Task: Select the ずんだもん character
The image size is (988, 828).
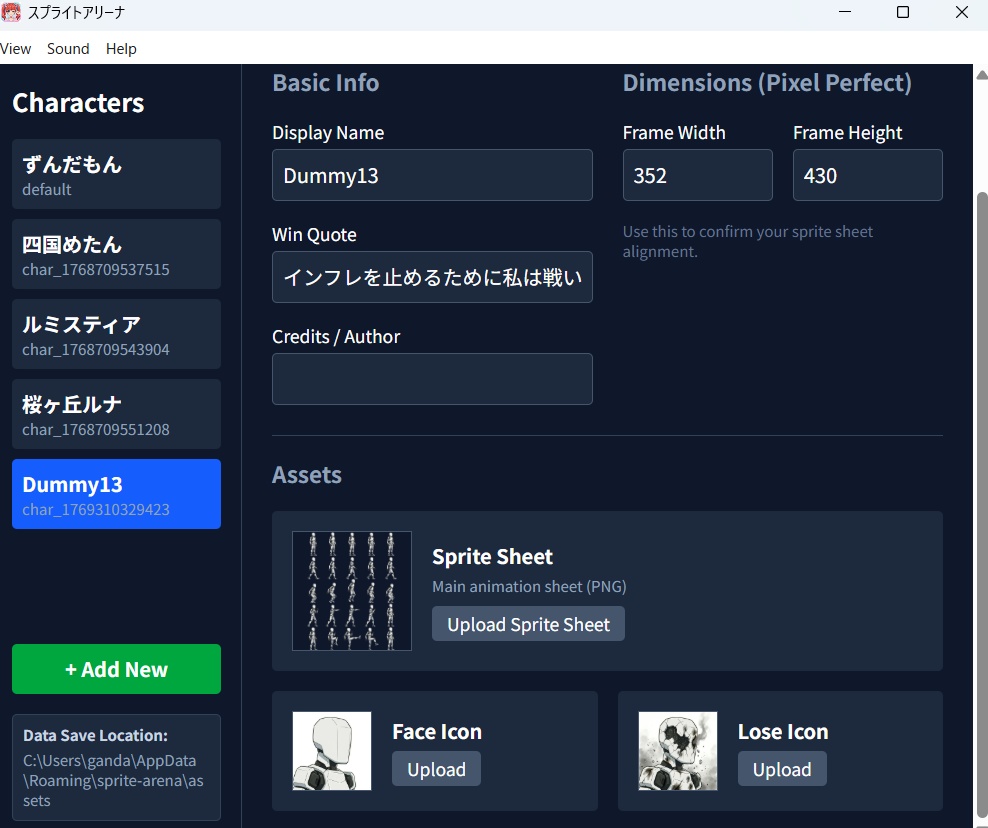Action: click(116, 174)
